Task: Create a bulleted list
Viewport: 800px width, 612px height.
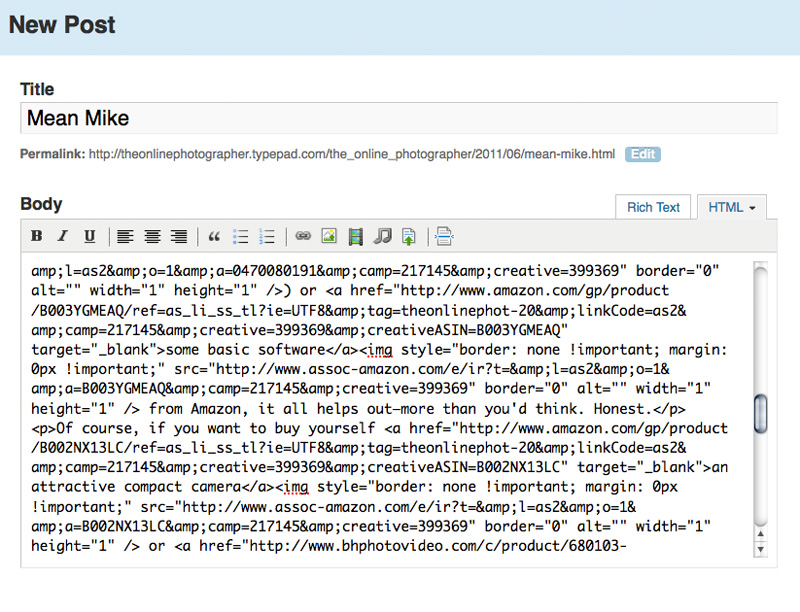Action: [x=240, y=237]
